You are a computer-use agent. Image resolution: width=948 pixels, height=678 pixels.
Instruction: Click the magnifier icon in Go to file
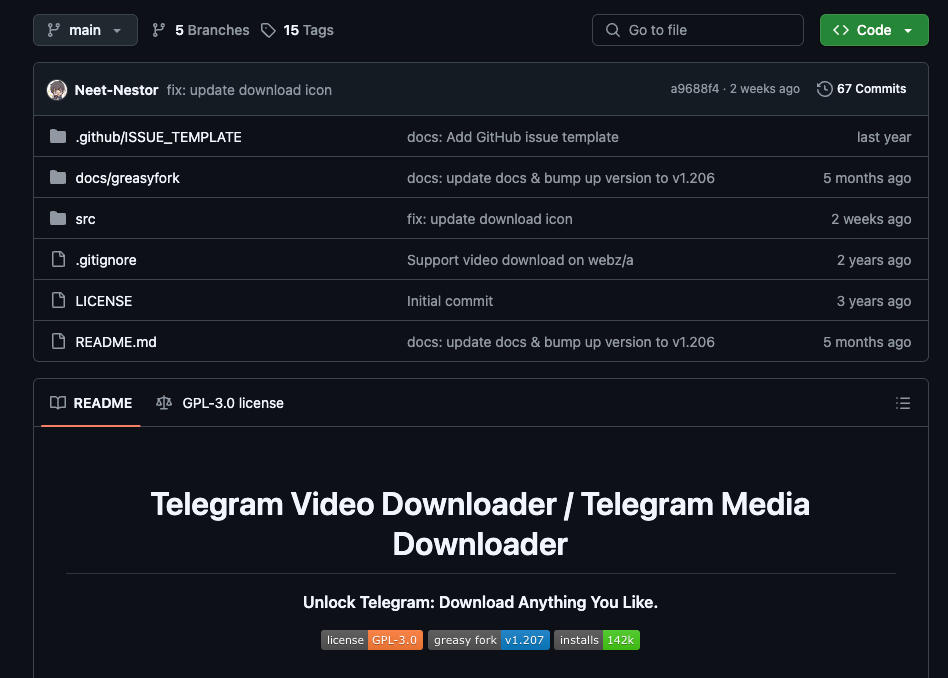(x=612, y=30)
